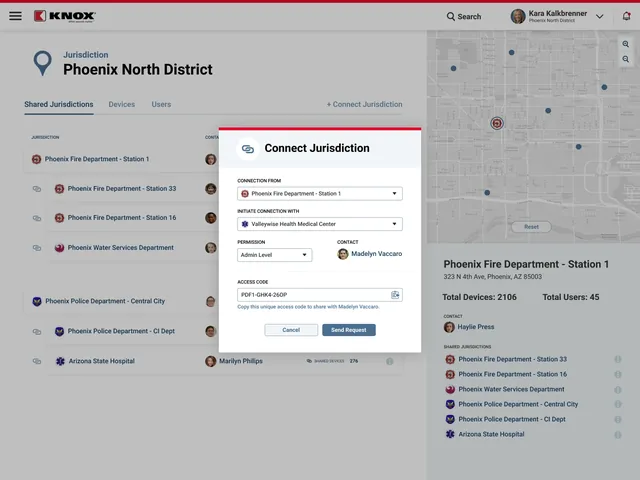
Task: Switch to Shared Jurisdictions tab
Action: [x=59, y=104]
